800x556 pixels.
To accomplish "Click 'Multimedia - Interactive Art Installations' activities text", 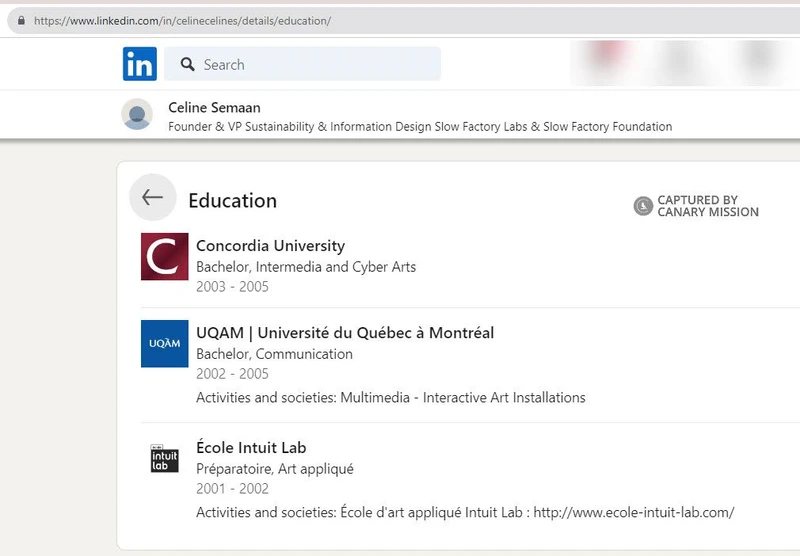I will 463,397.
